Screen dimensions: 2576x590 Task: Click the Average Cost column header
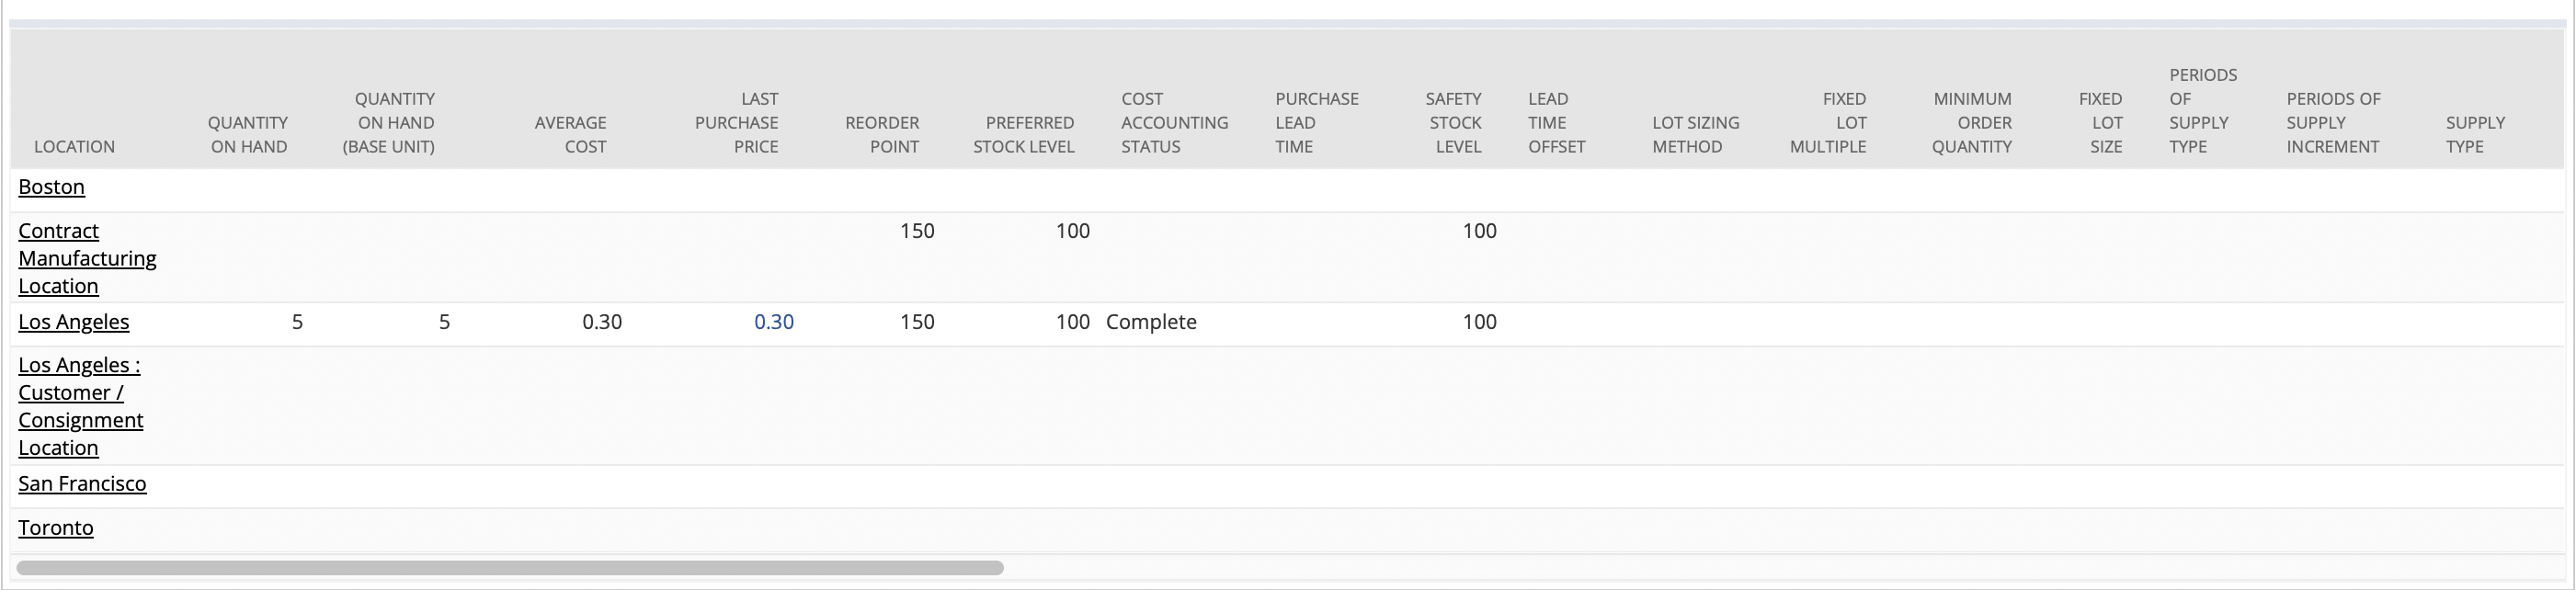pos(570,135)
